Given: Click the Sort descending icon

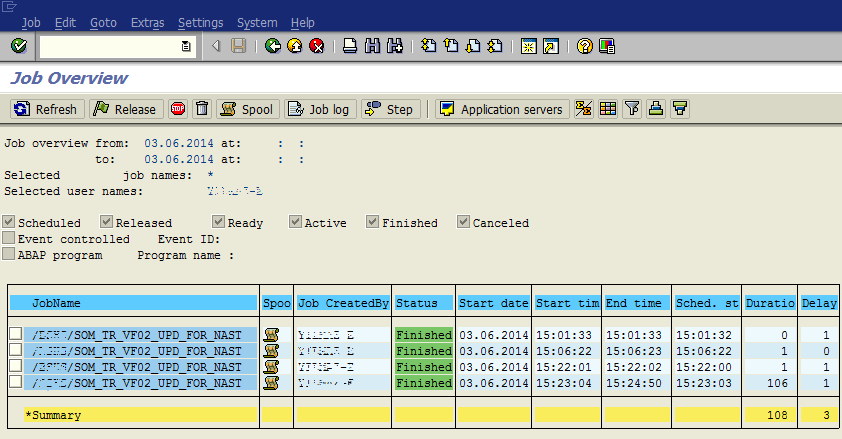Looking at the screenshot, I should click(x=680, y=109).
